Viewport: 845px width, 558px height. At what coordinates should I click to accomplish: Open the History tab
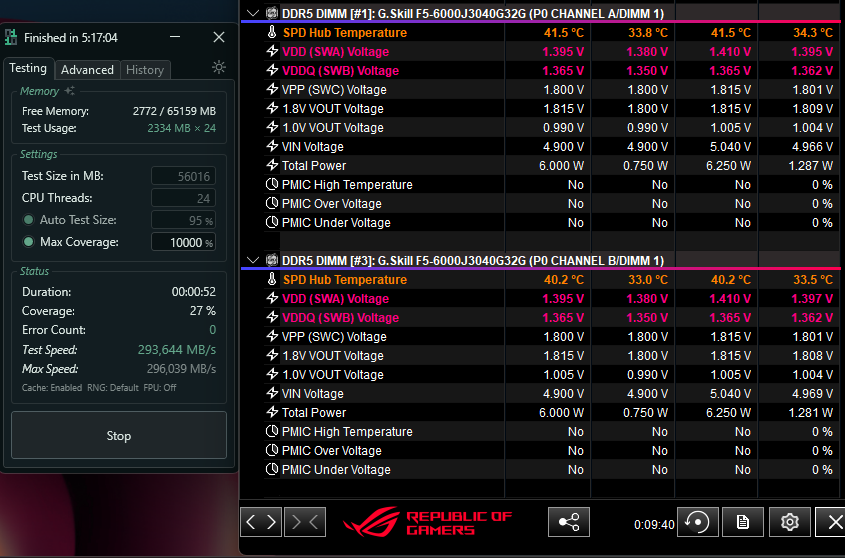coord(145,70)
